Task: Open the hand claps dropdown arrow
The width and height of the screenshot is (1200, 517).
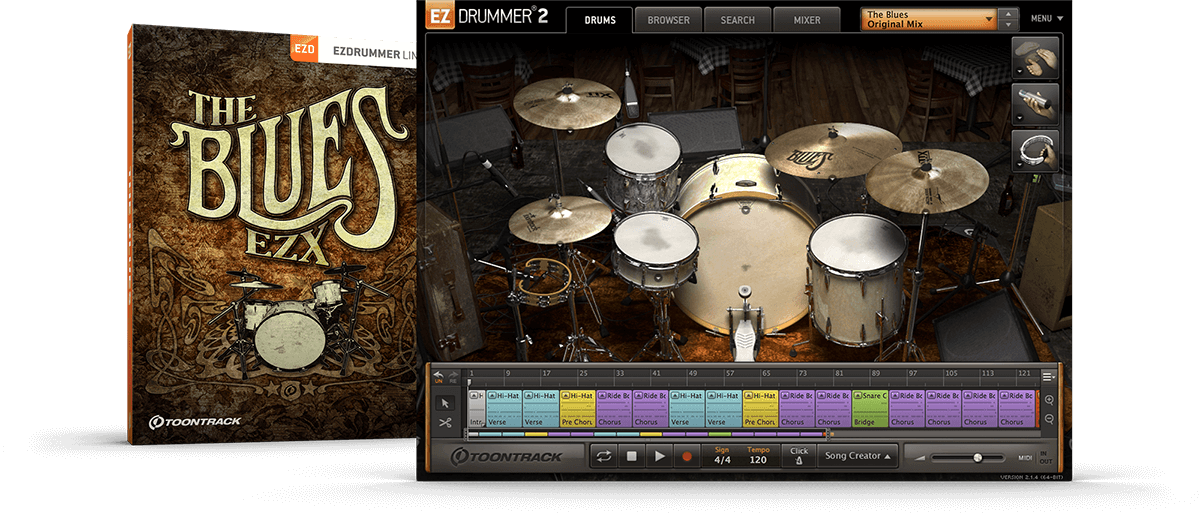Action: coord(1019,73)
